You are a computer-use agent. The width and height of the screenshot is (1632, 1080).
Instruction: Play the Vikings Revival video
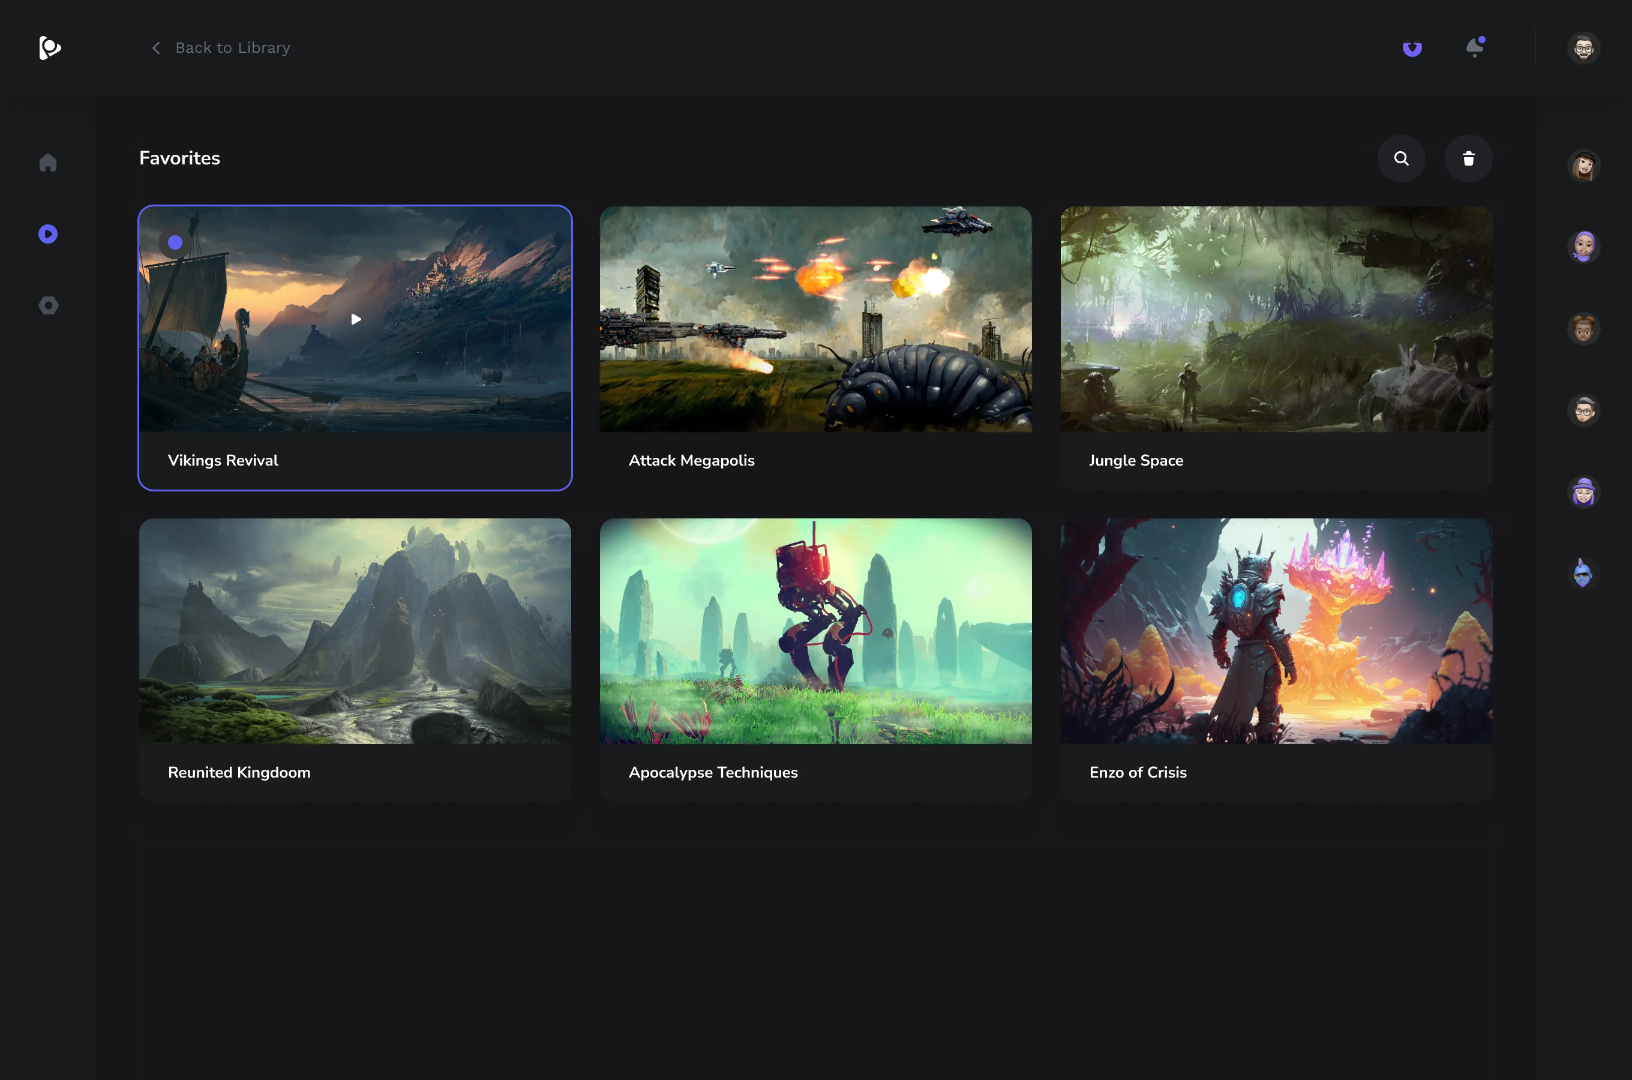tap(355, 320)
